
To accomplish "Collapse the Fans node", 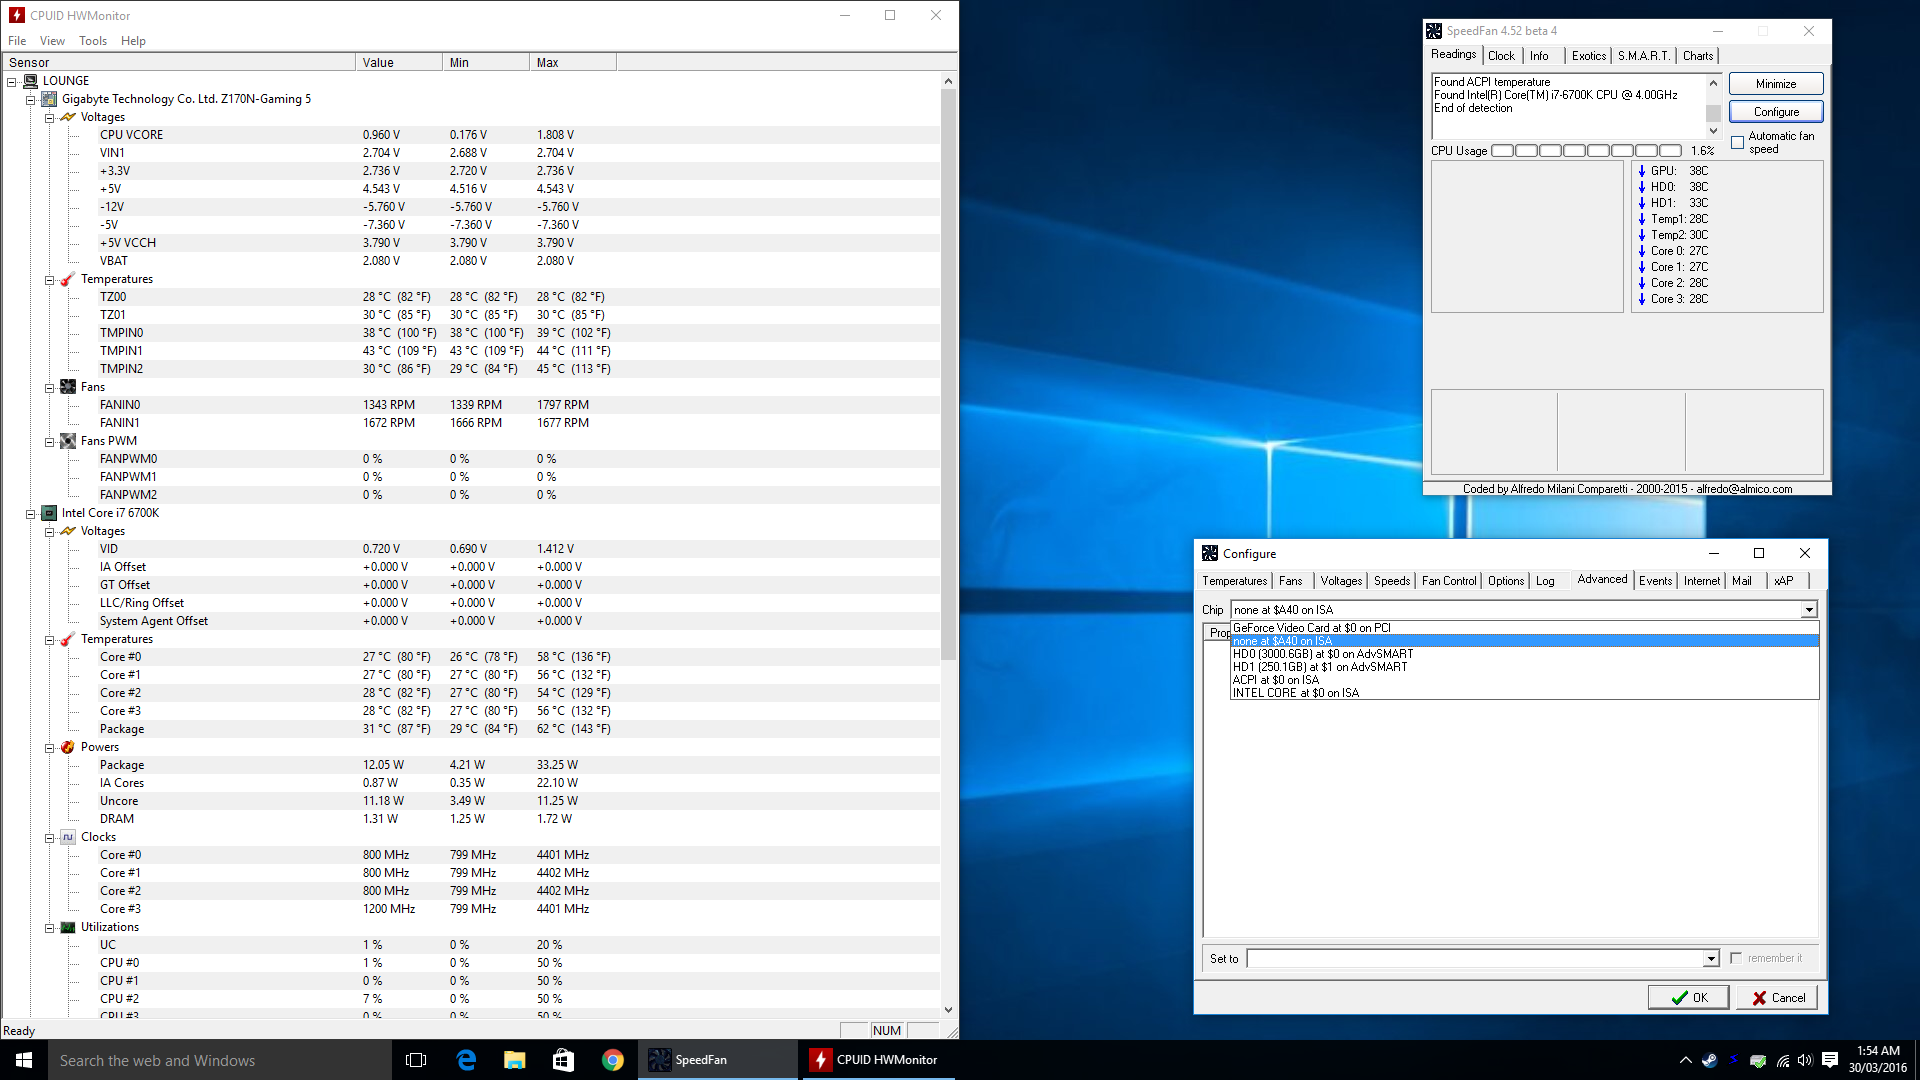I will (49, 387).
